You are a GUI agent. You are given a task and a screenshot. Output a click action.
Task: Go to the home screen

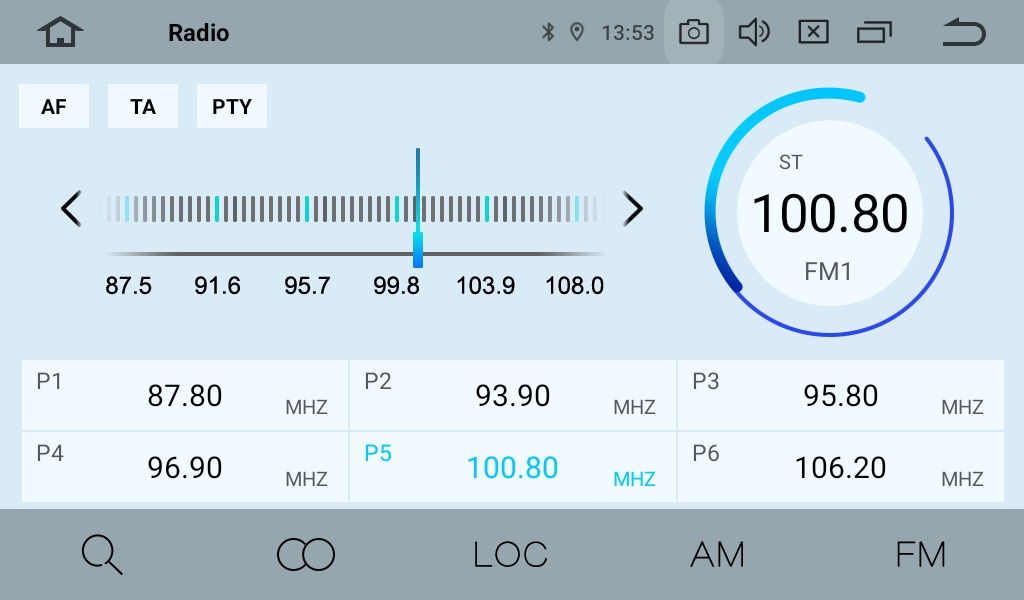(61, 33)
